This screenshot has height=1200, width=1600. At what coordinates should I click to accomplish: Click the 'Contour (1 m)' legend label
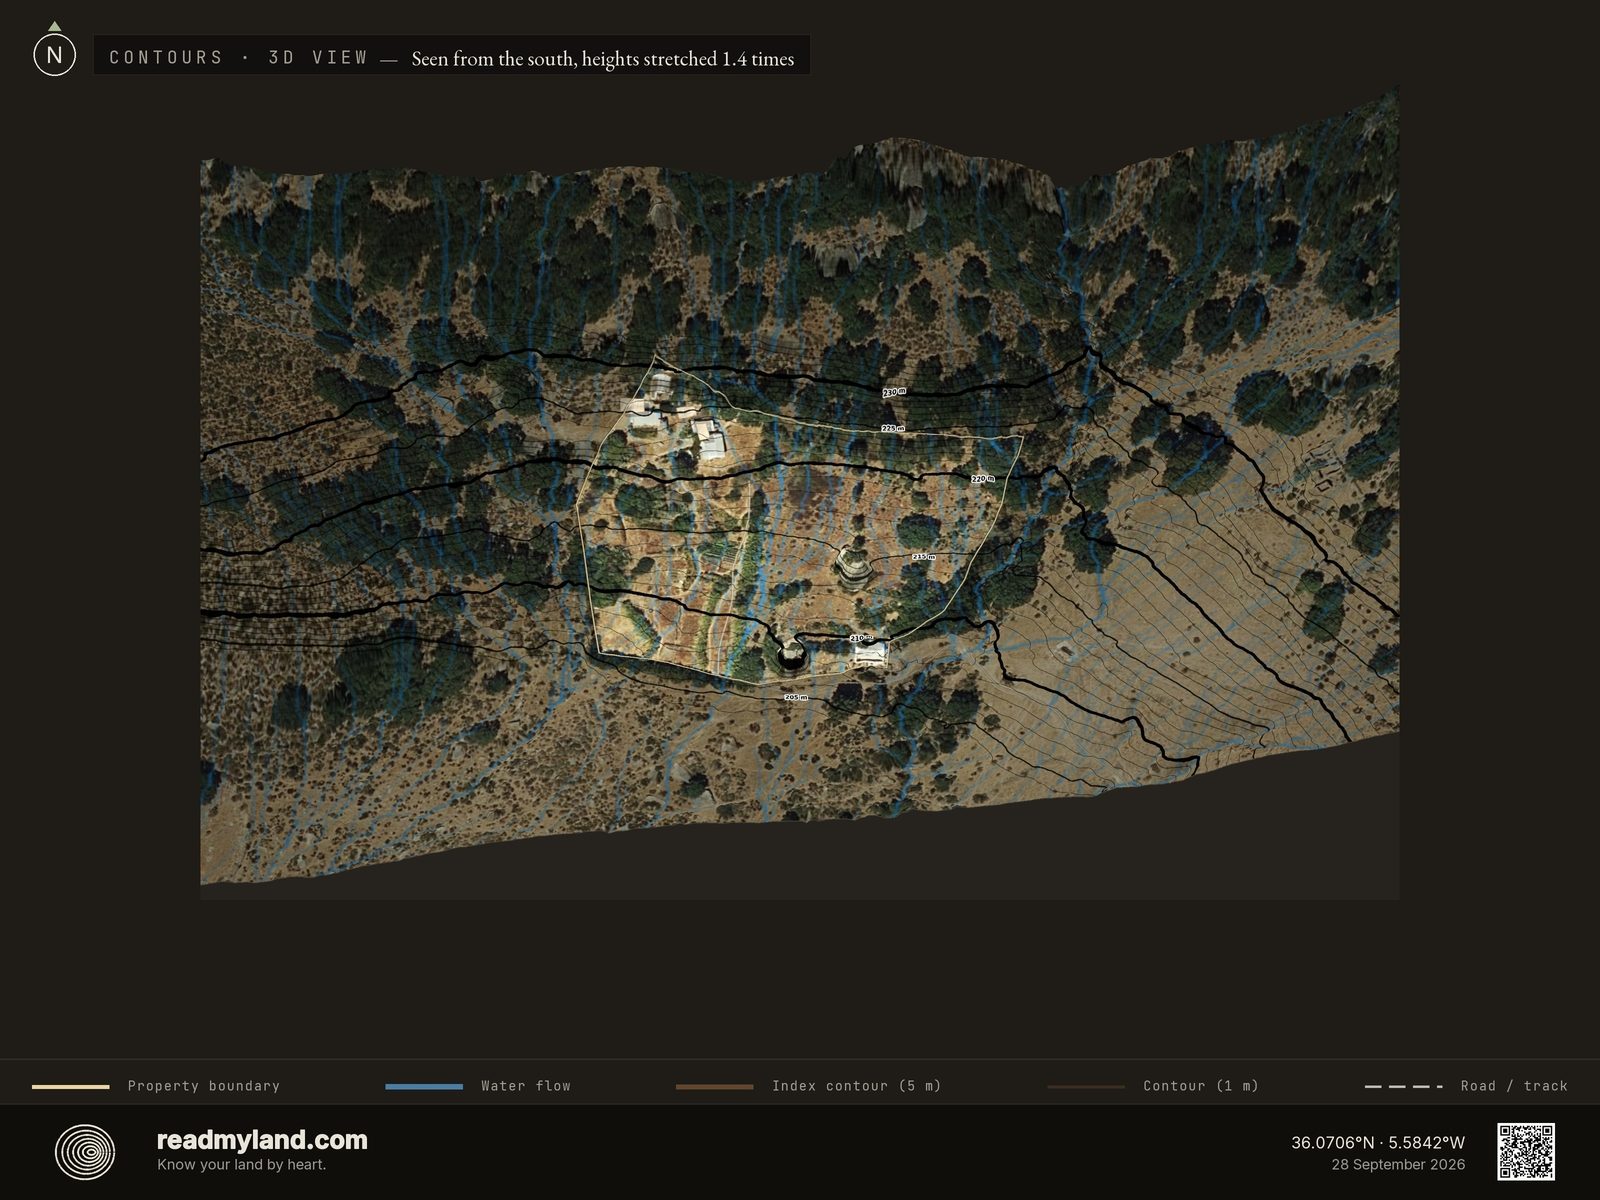1201,1086
